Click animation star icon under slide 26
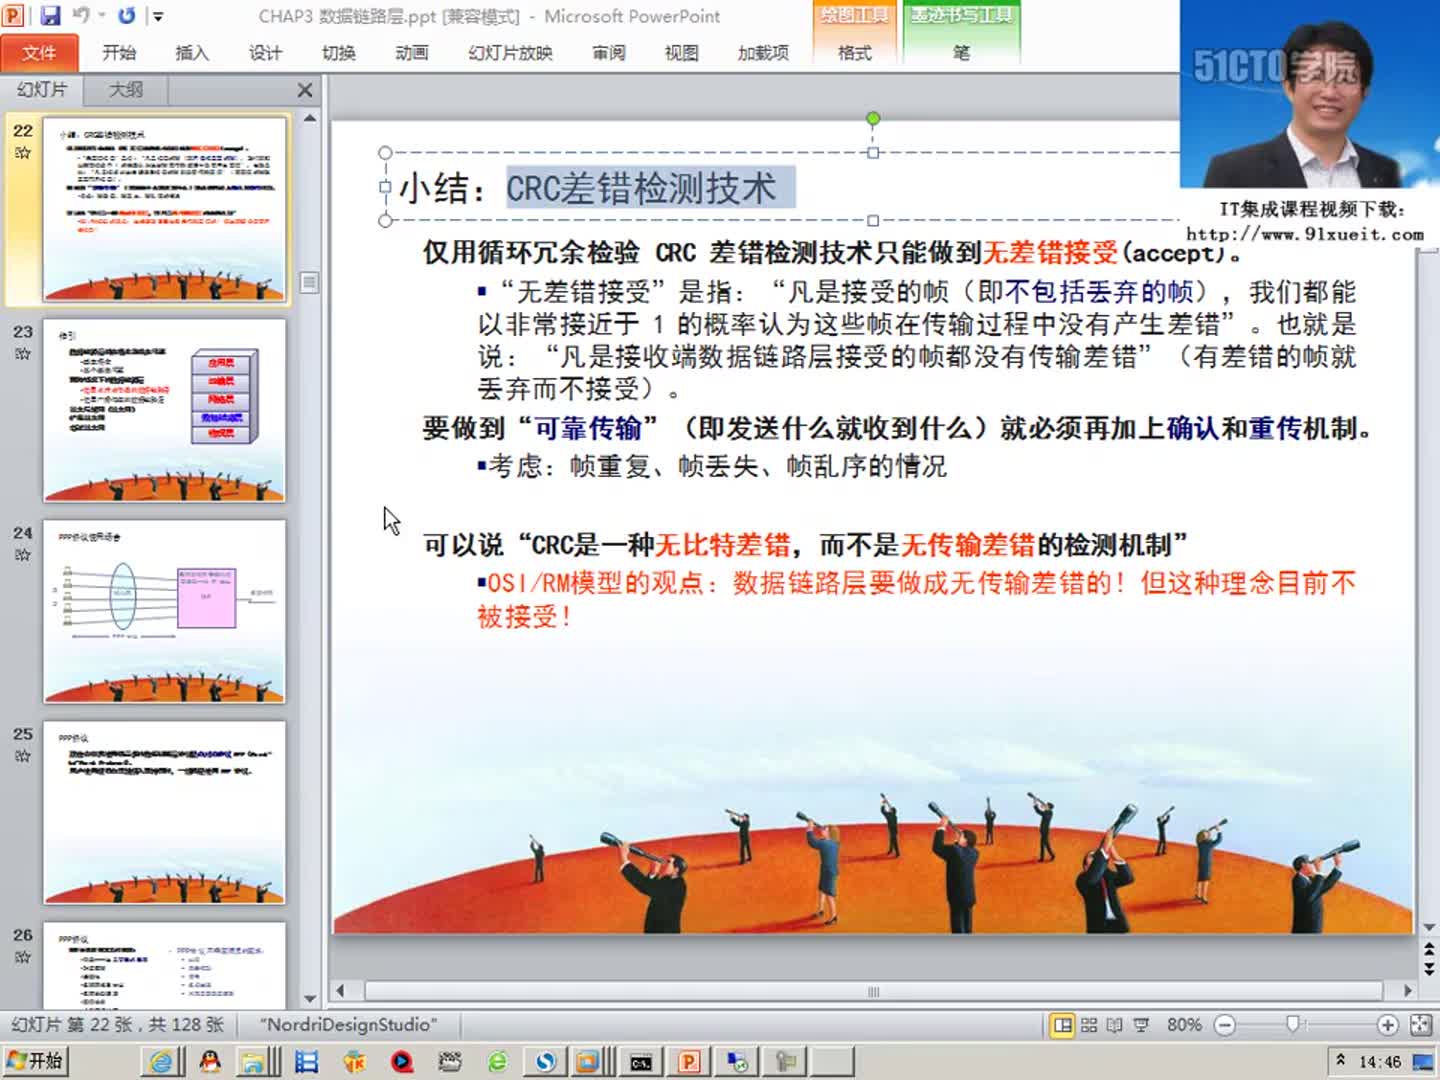 [23, 957]
